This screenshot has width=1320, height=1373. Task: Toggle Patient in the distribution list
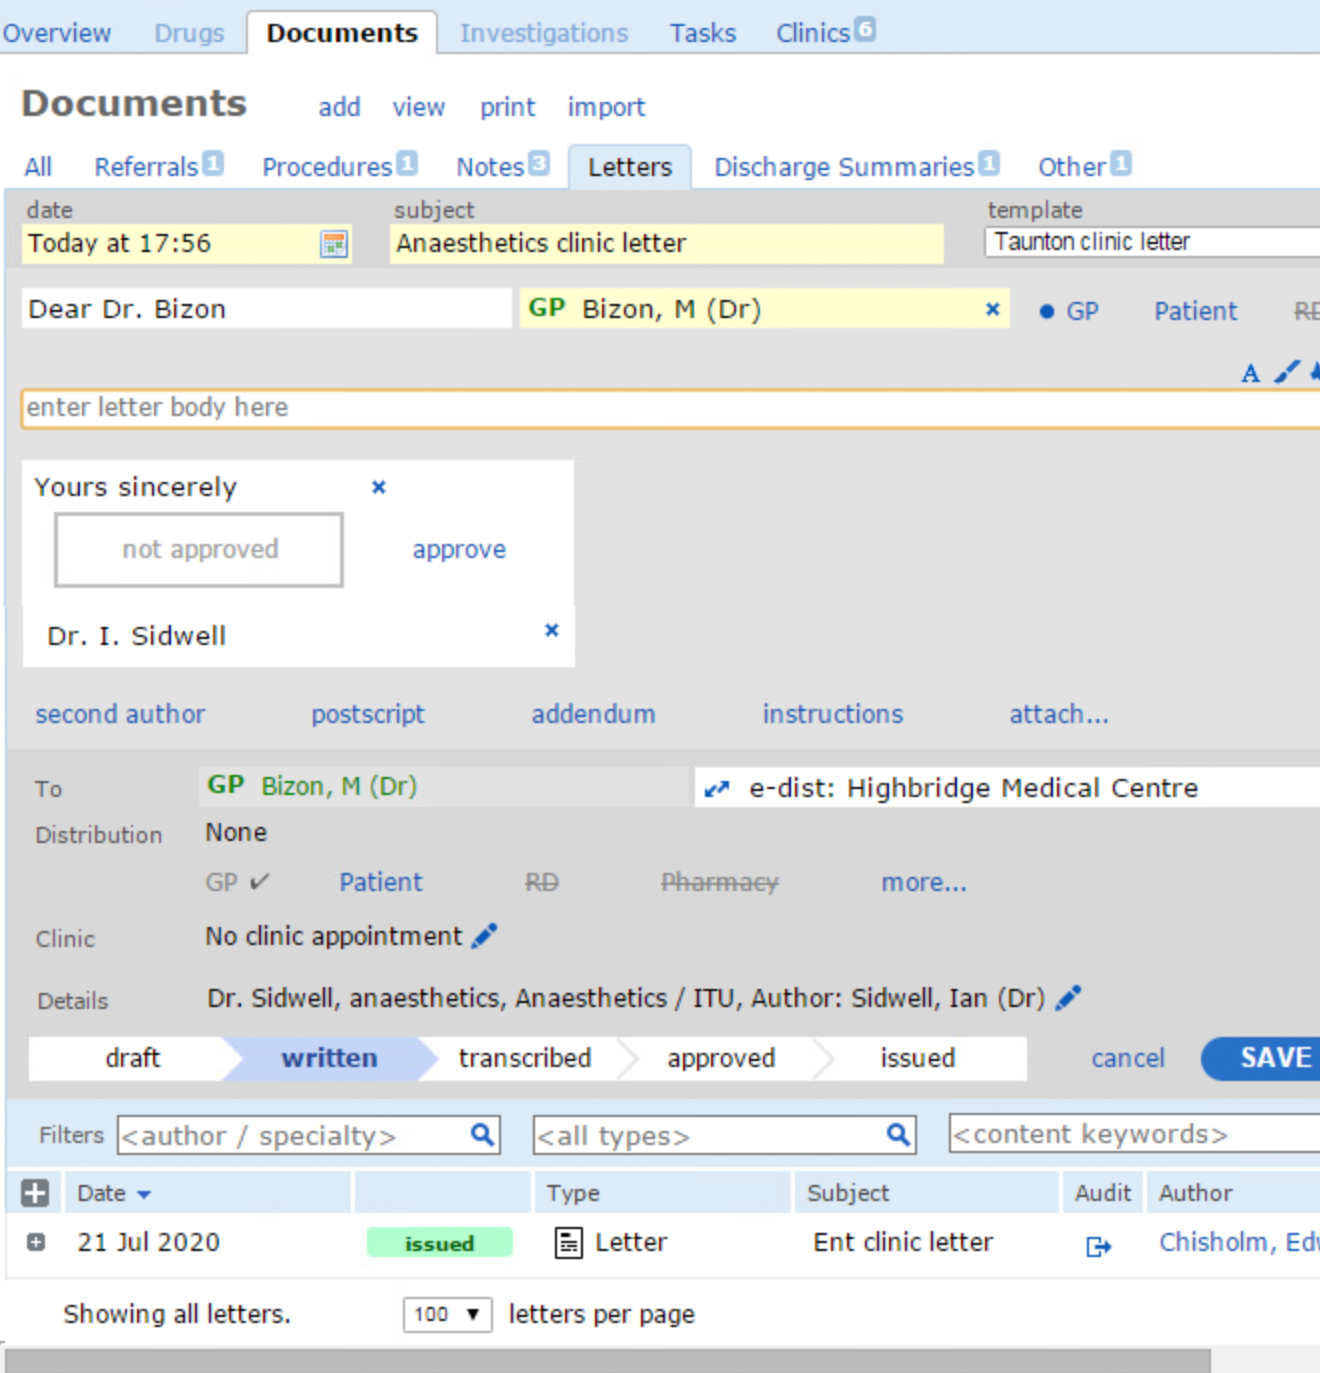coord(380,882)
